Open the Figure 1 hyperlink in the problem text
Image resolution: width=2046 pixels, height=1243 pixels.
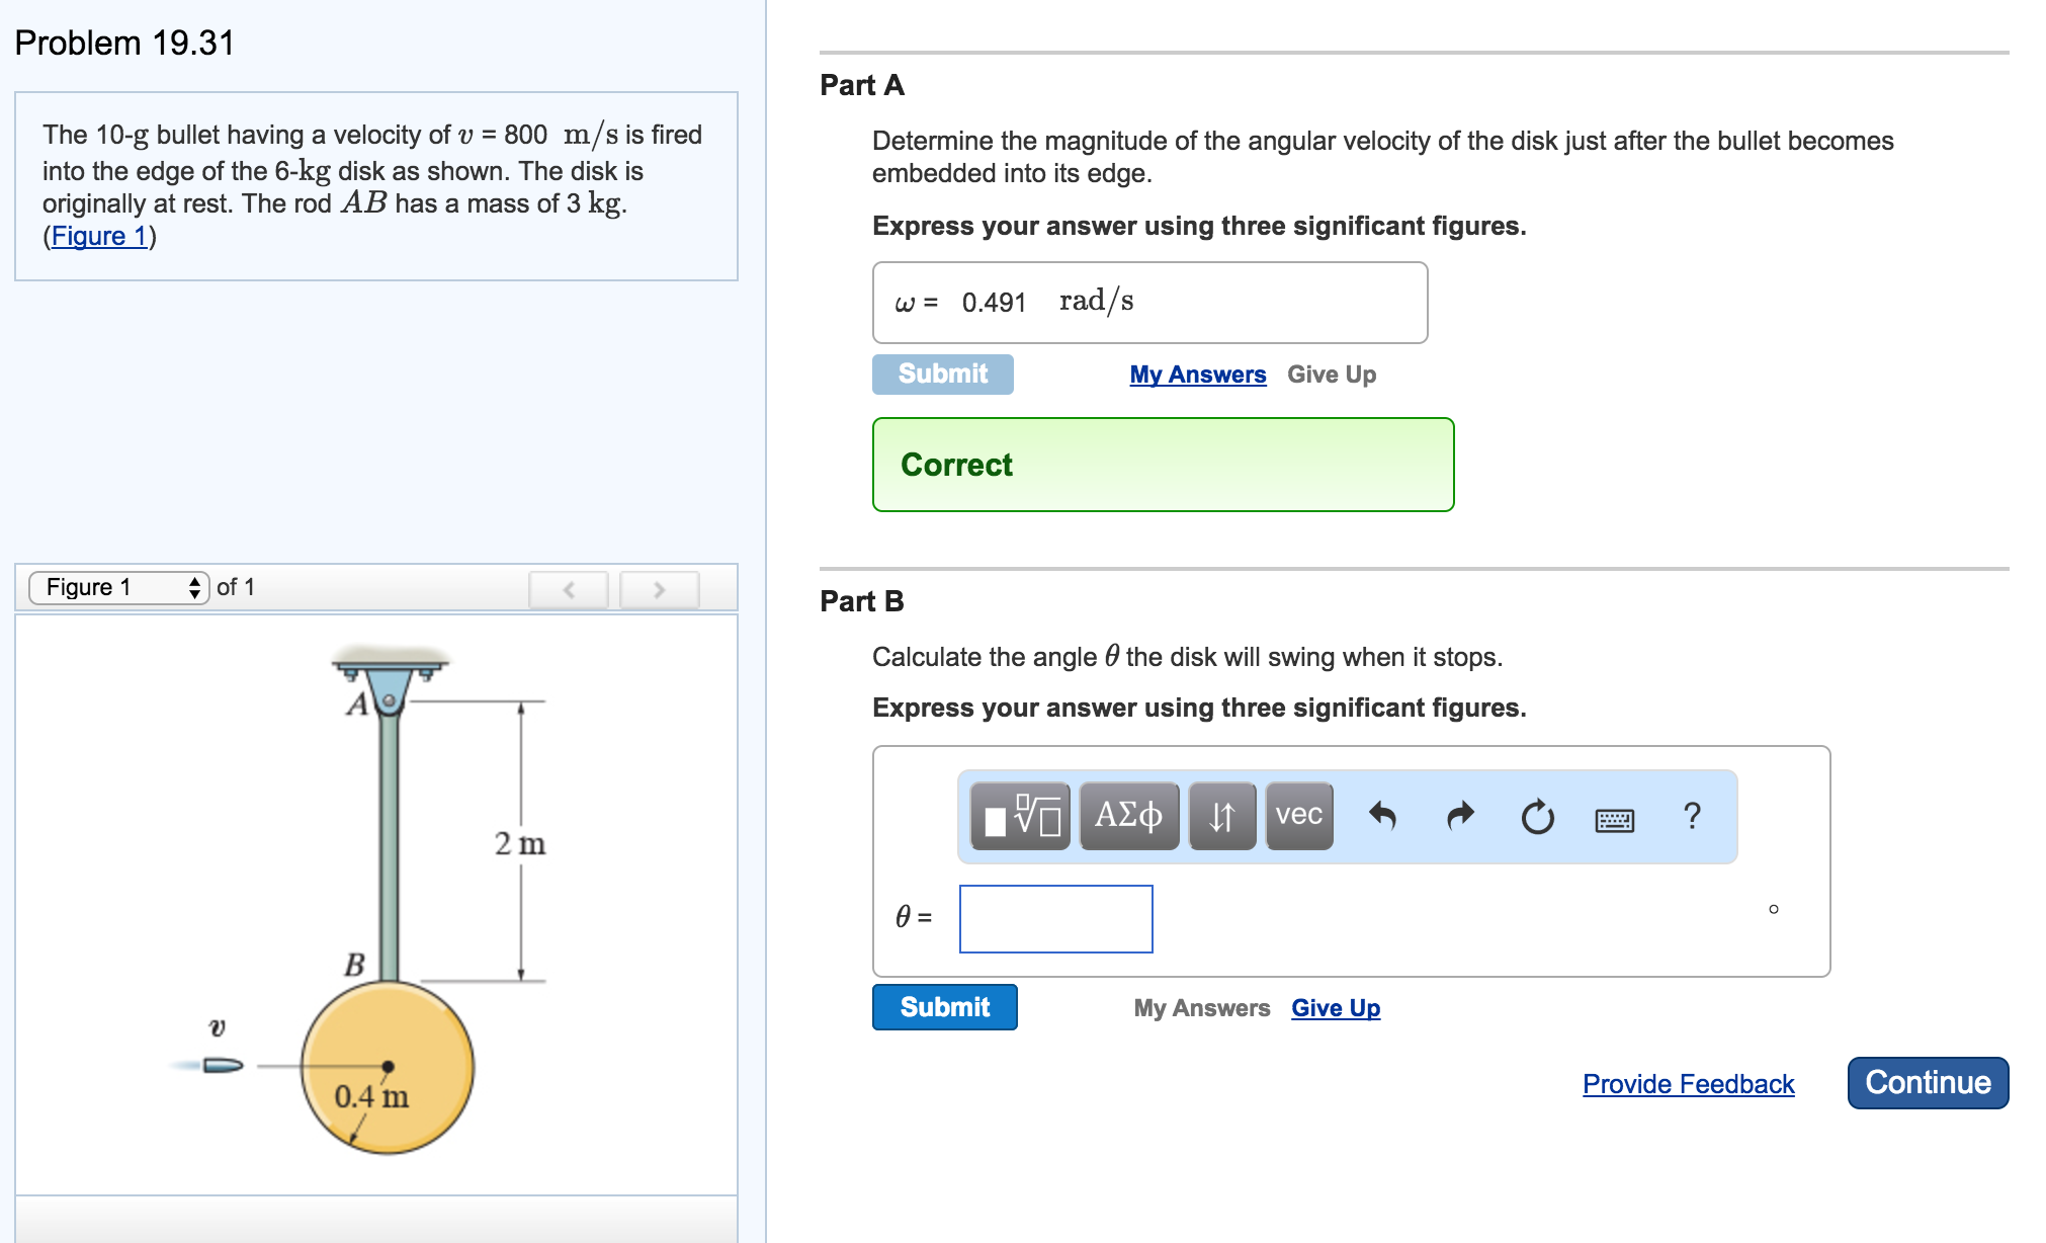click(99, 236)
